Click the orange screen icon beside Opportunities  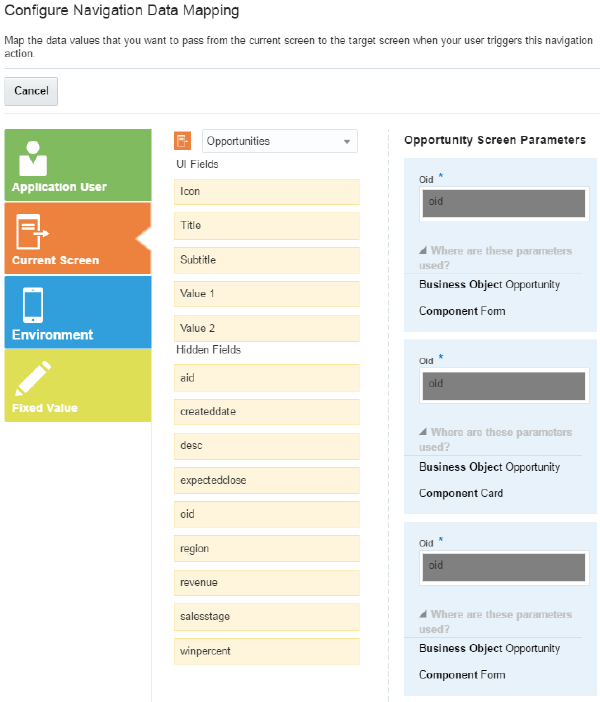click(182, 141)
